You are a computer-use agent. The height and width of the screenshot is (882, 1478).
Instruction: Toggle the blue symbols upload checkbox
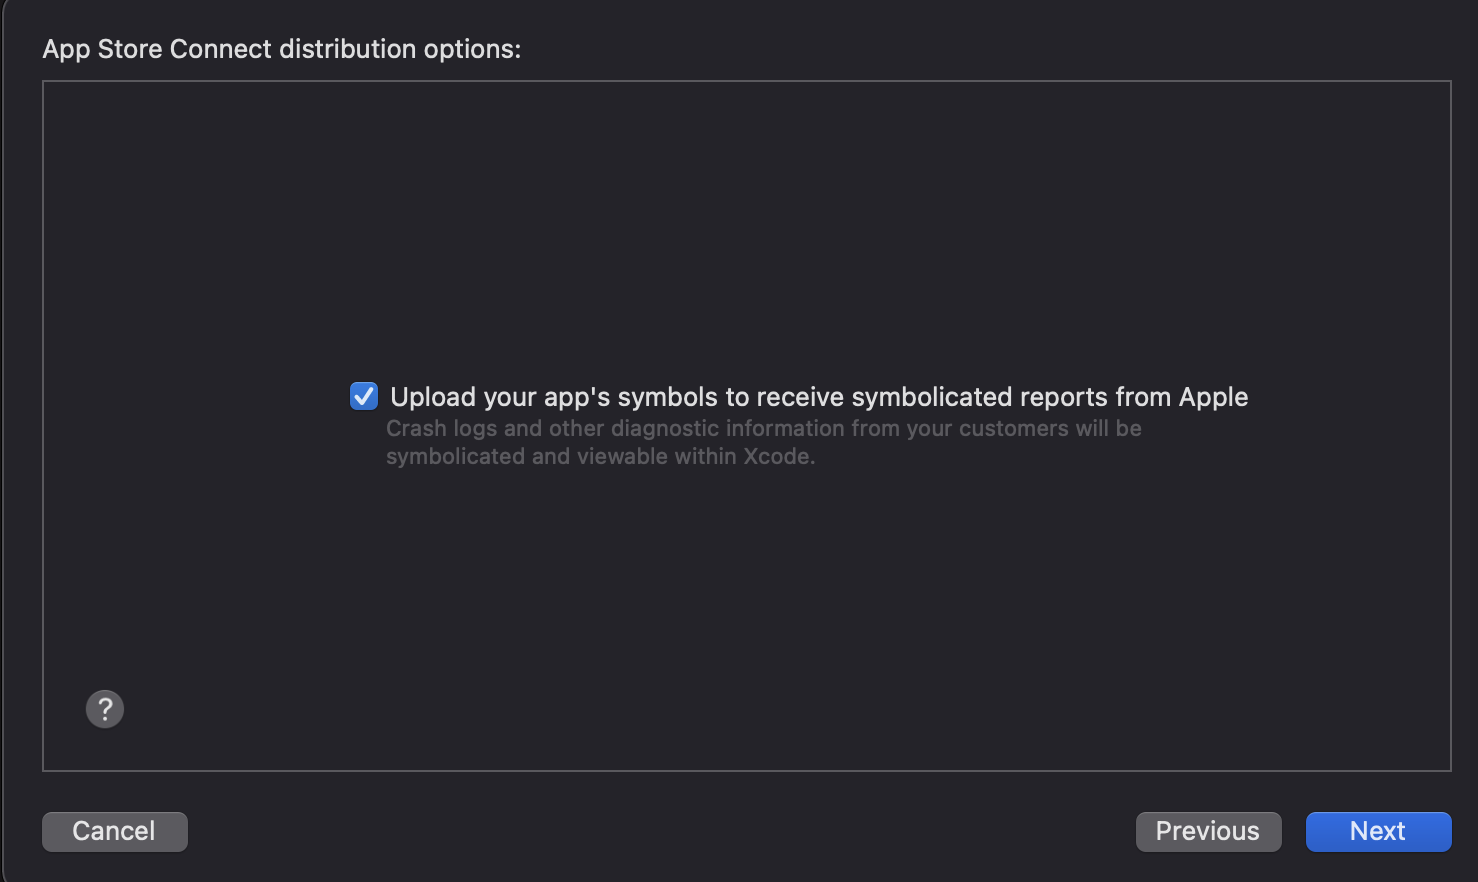click(x=364, y=396)
